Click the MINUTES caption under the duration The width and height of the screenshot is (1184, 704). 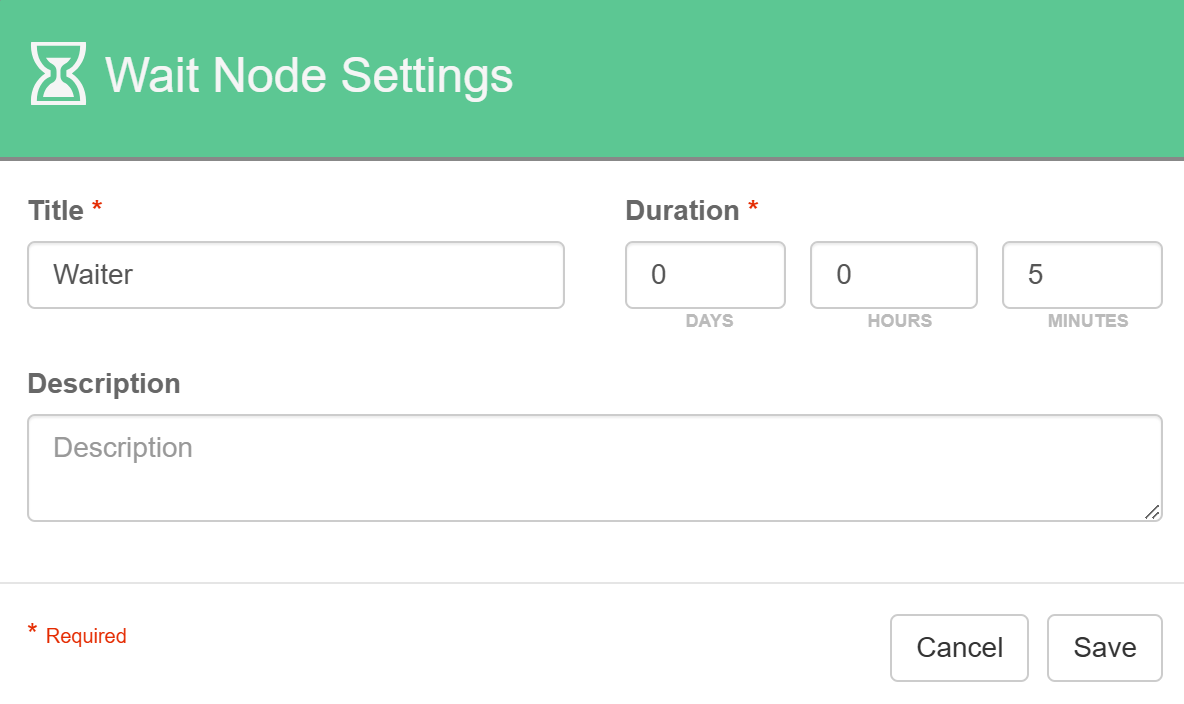pos(1088,321)
